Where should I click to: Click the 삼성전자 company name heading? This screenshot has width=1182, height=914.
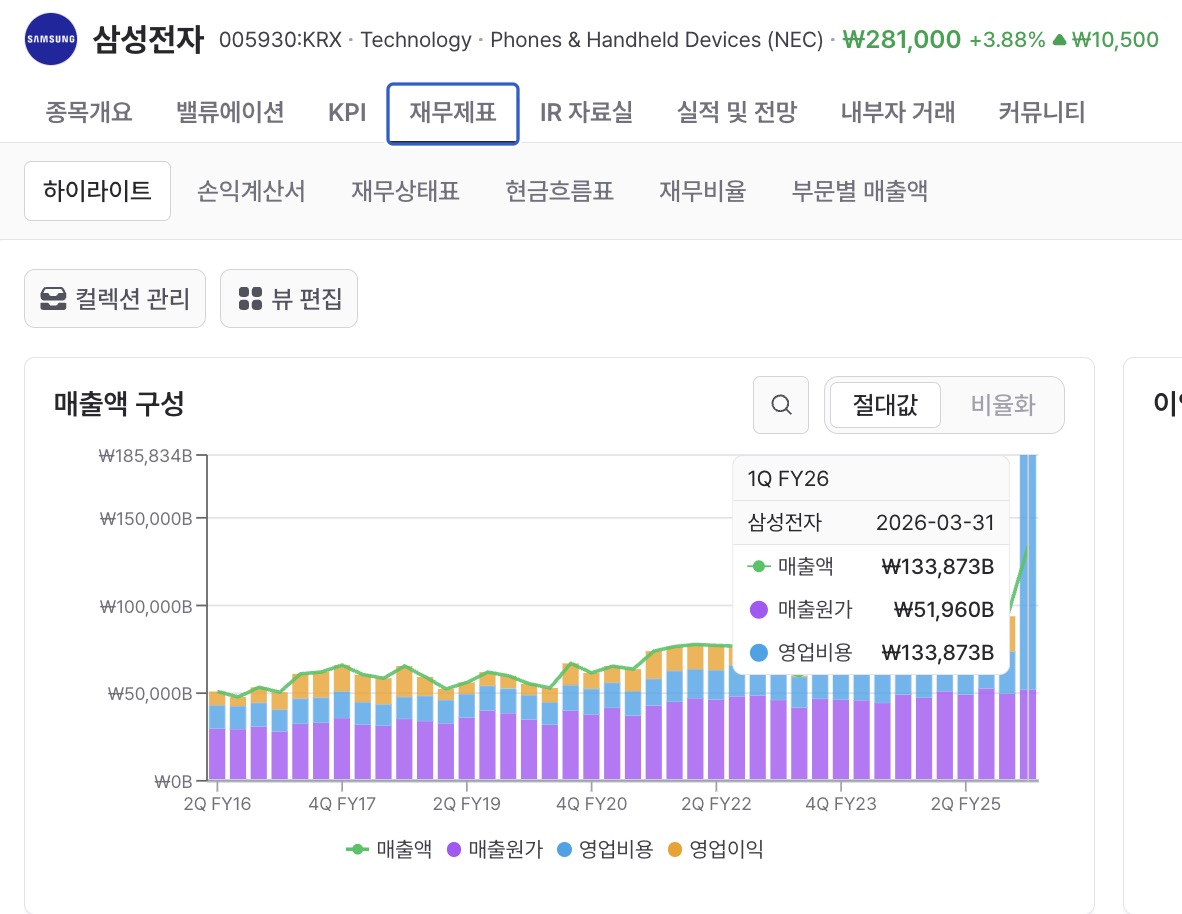pos(149,39)
